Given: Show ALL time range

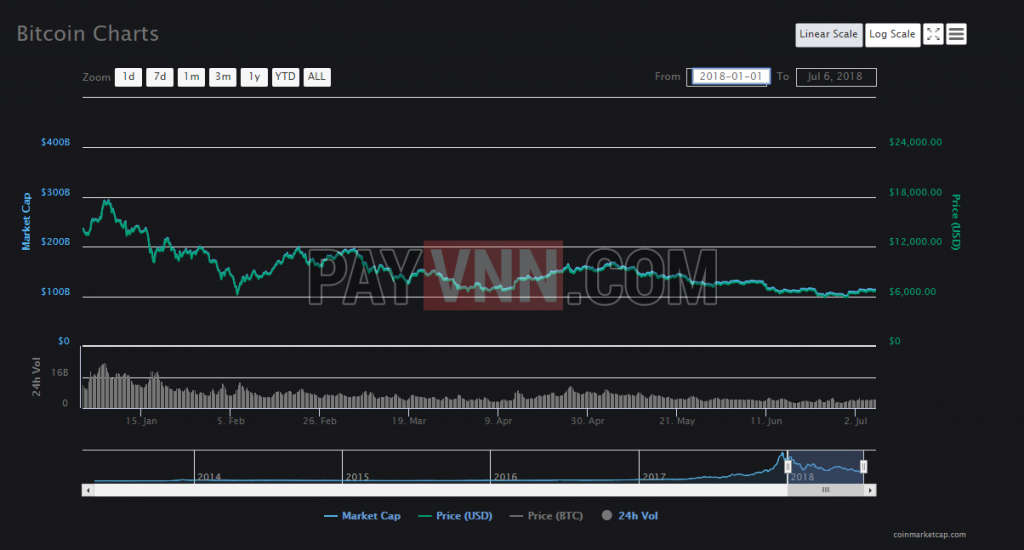Looking at the screenshot, I should click(x=317, y=77).
